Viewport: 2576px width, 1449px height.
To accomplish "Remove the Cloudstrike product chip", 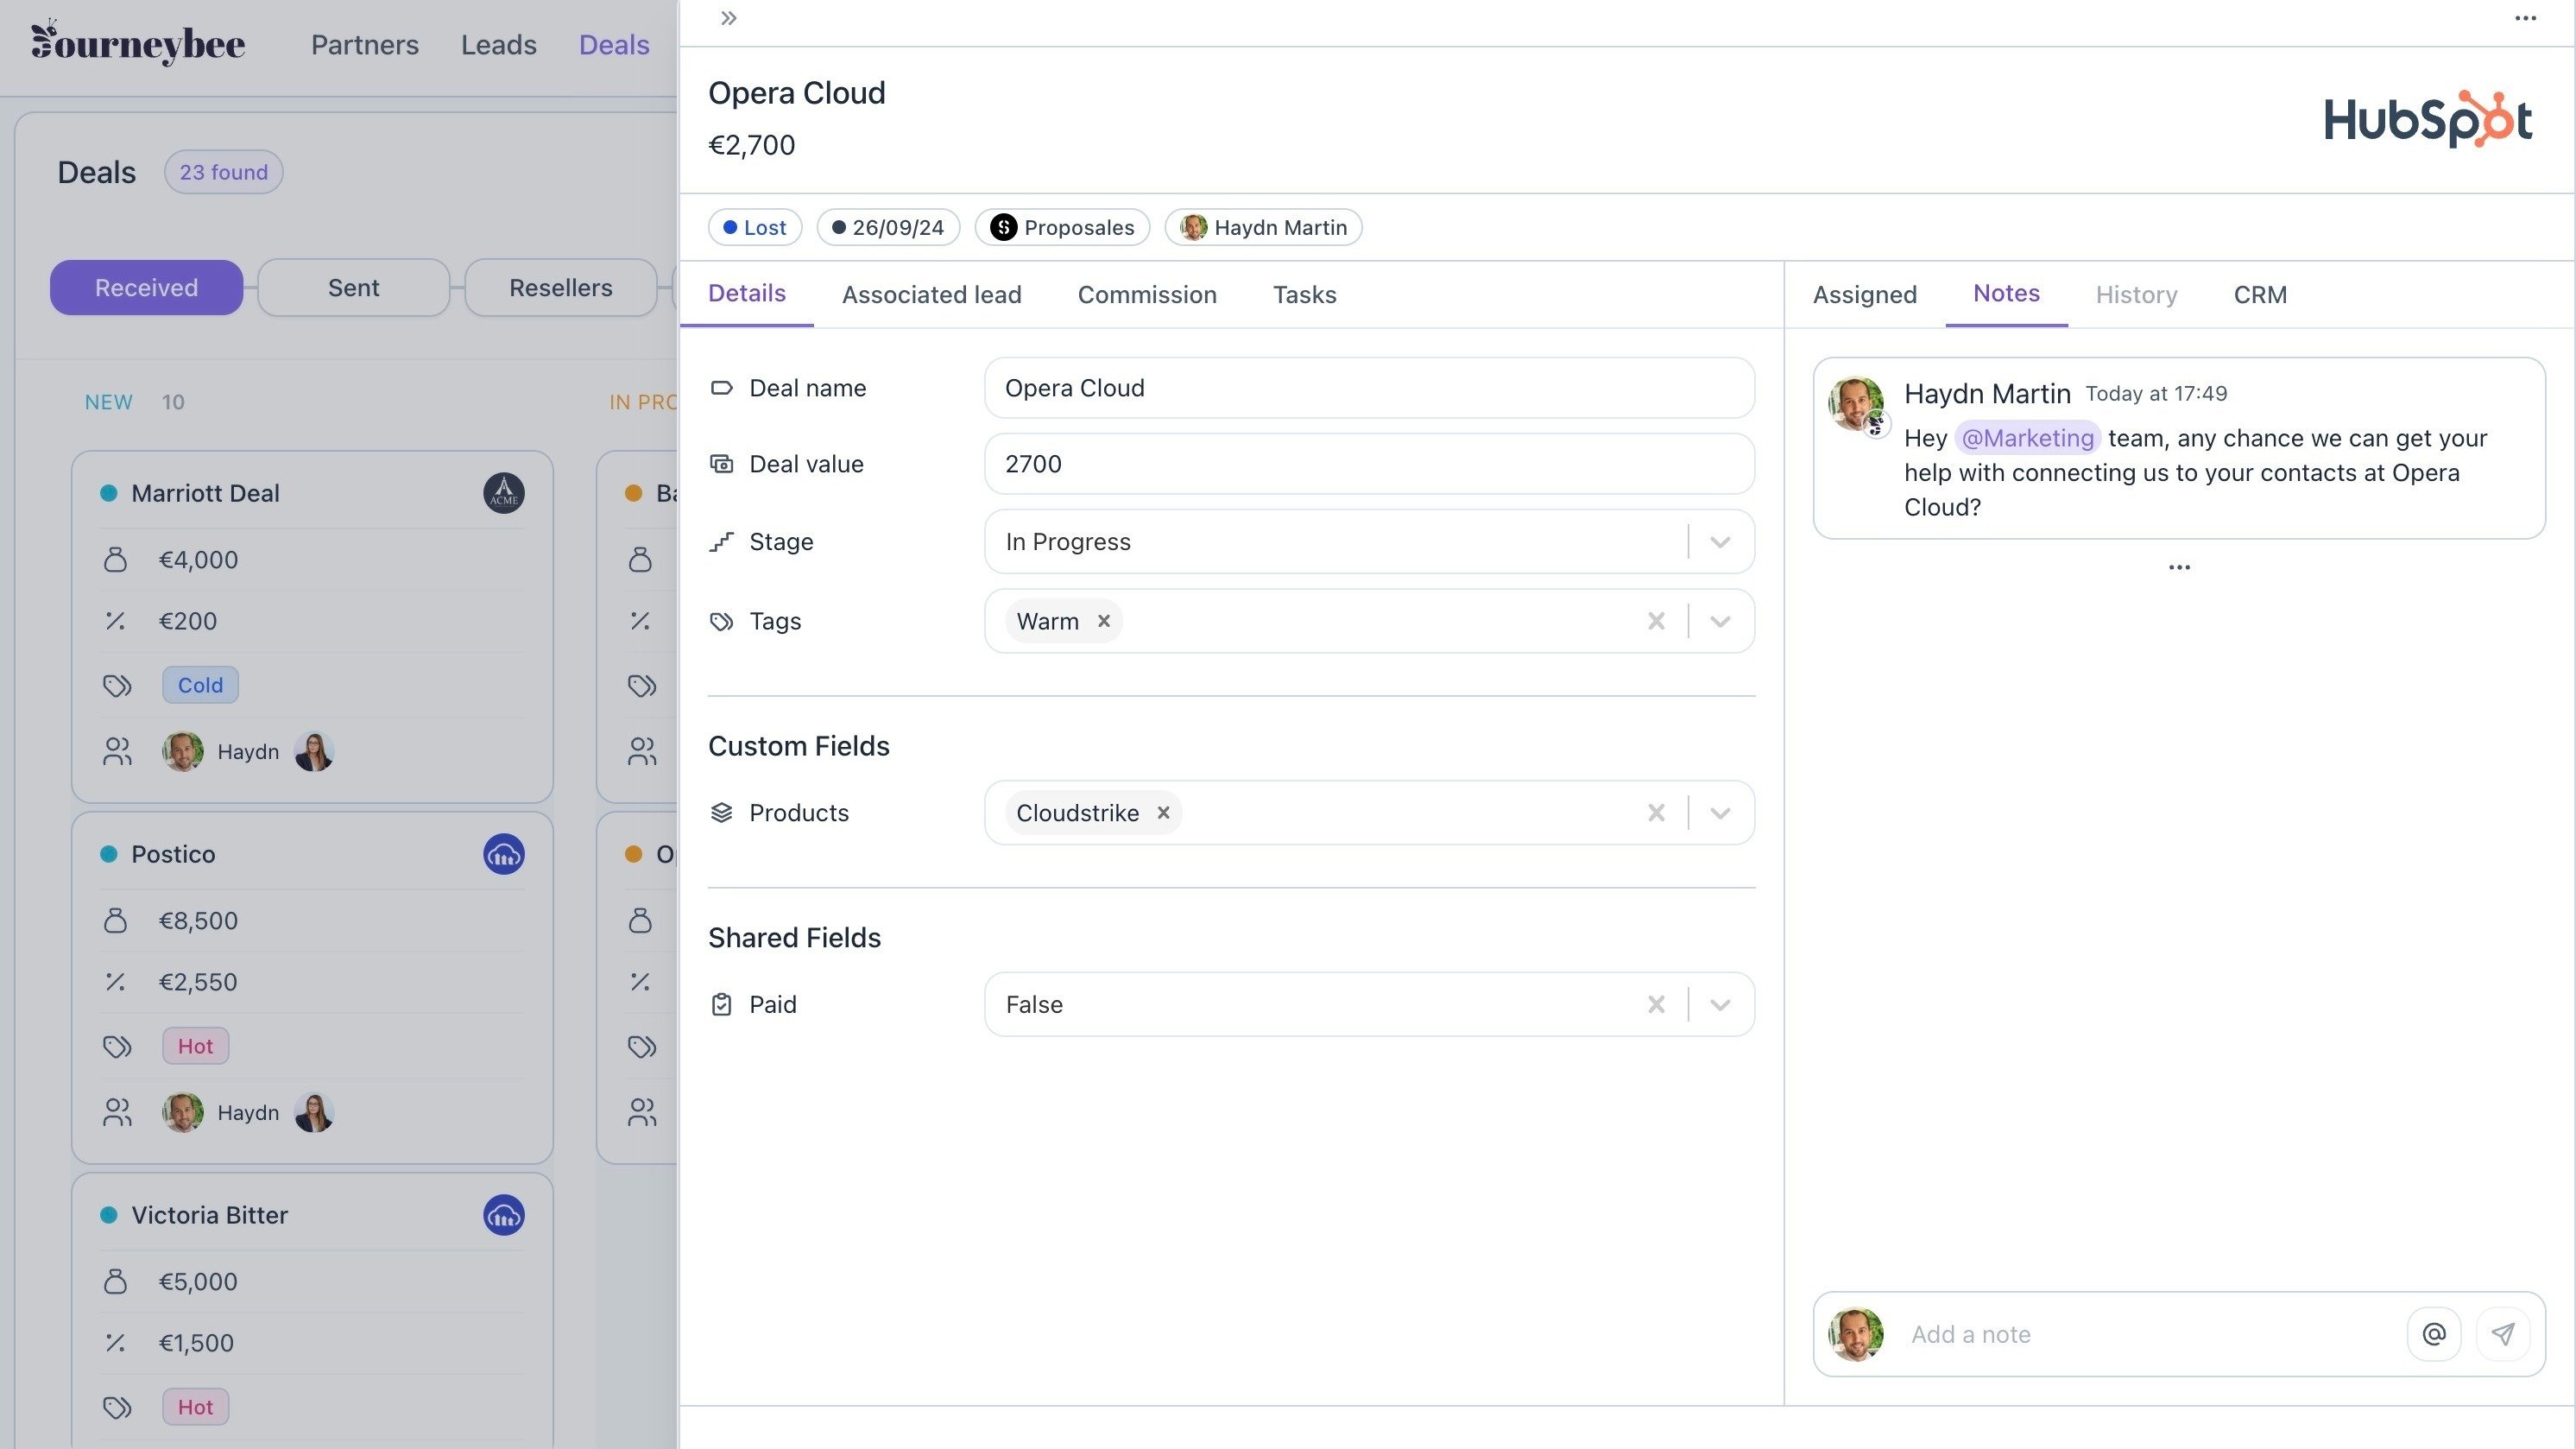I will tap(1163, 813).
